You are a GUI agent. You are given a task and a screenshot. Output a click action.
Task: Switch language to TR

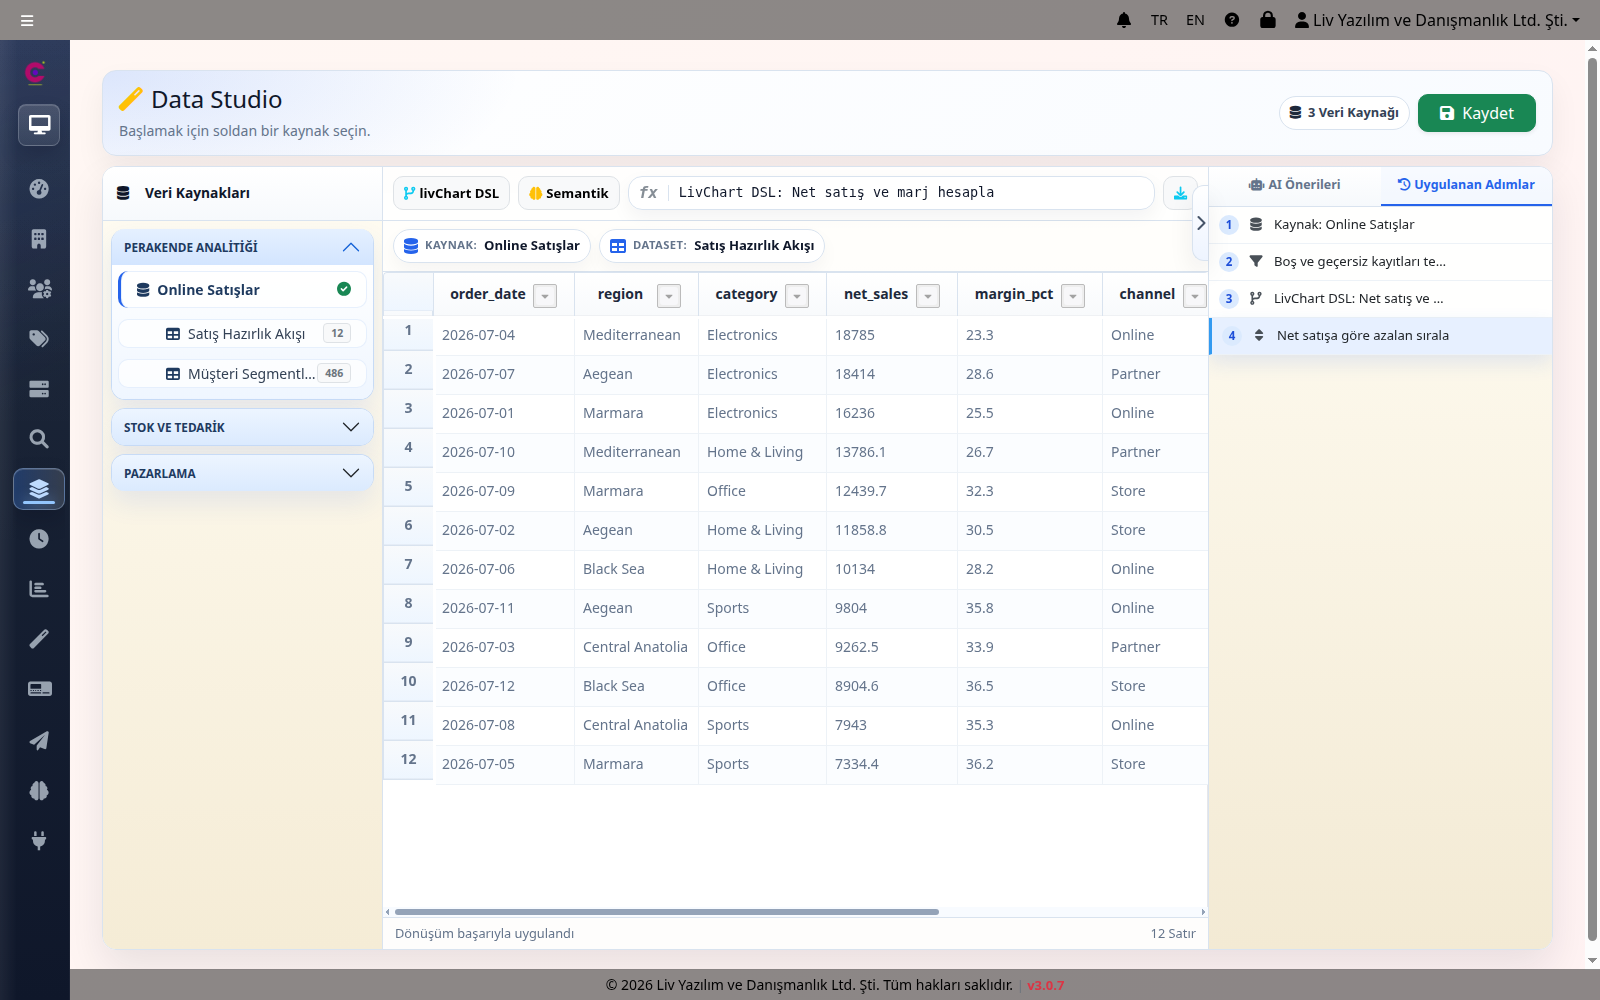pos(1159,20)
